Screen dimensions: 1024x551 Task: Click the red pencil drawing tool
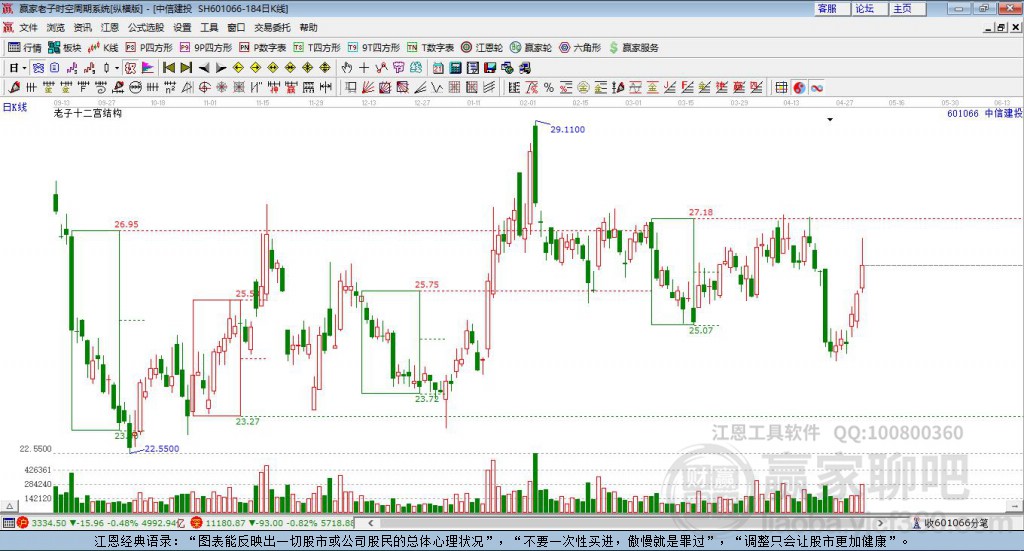point(14,87)
